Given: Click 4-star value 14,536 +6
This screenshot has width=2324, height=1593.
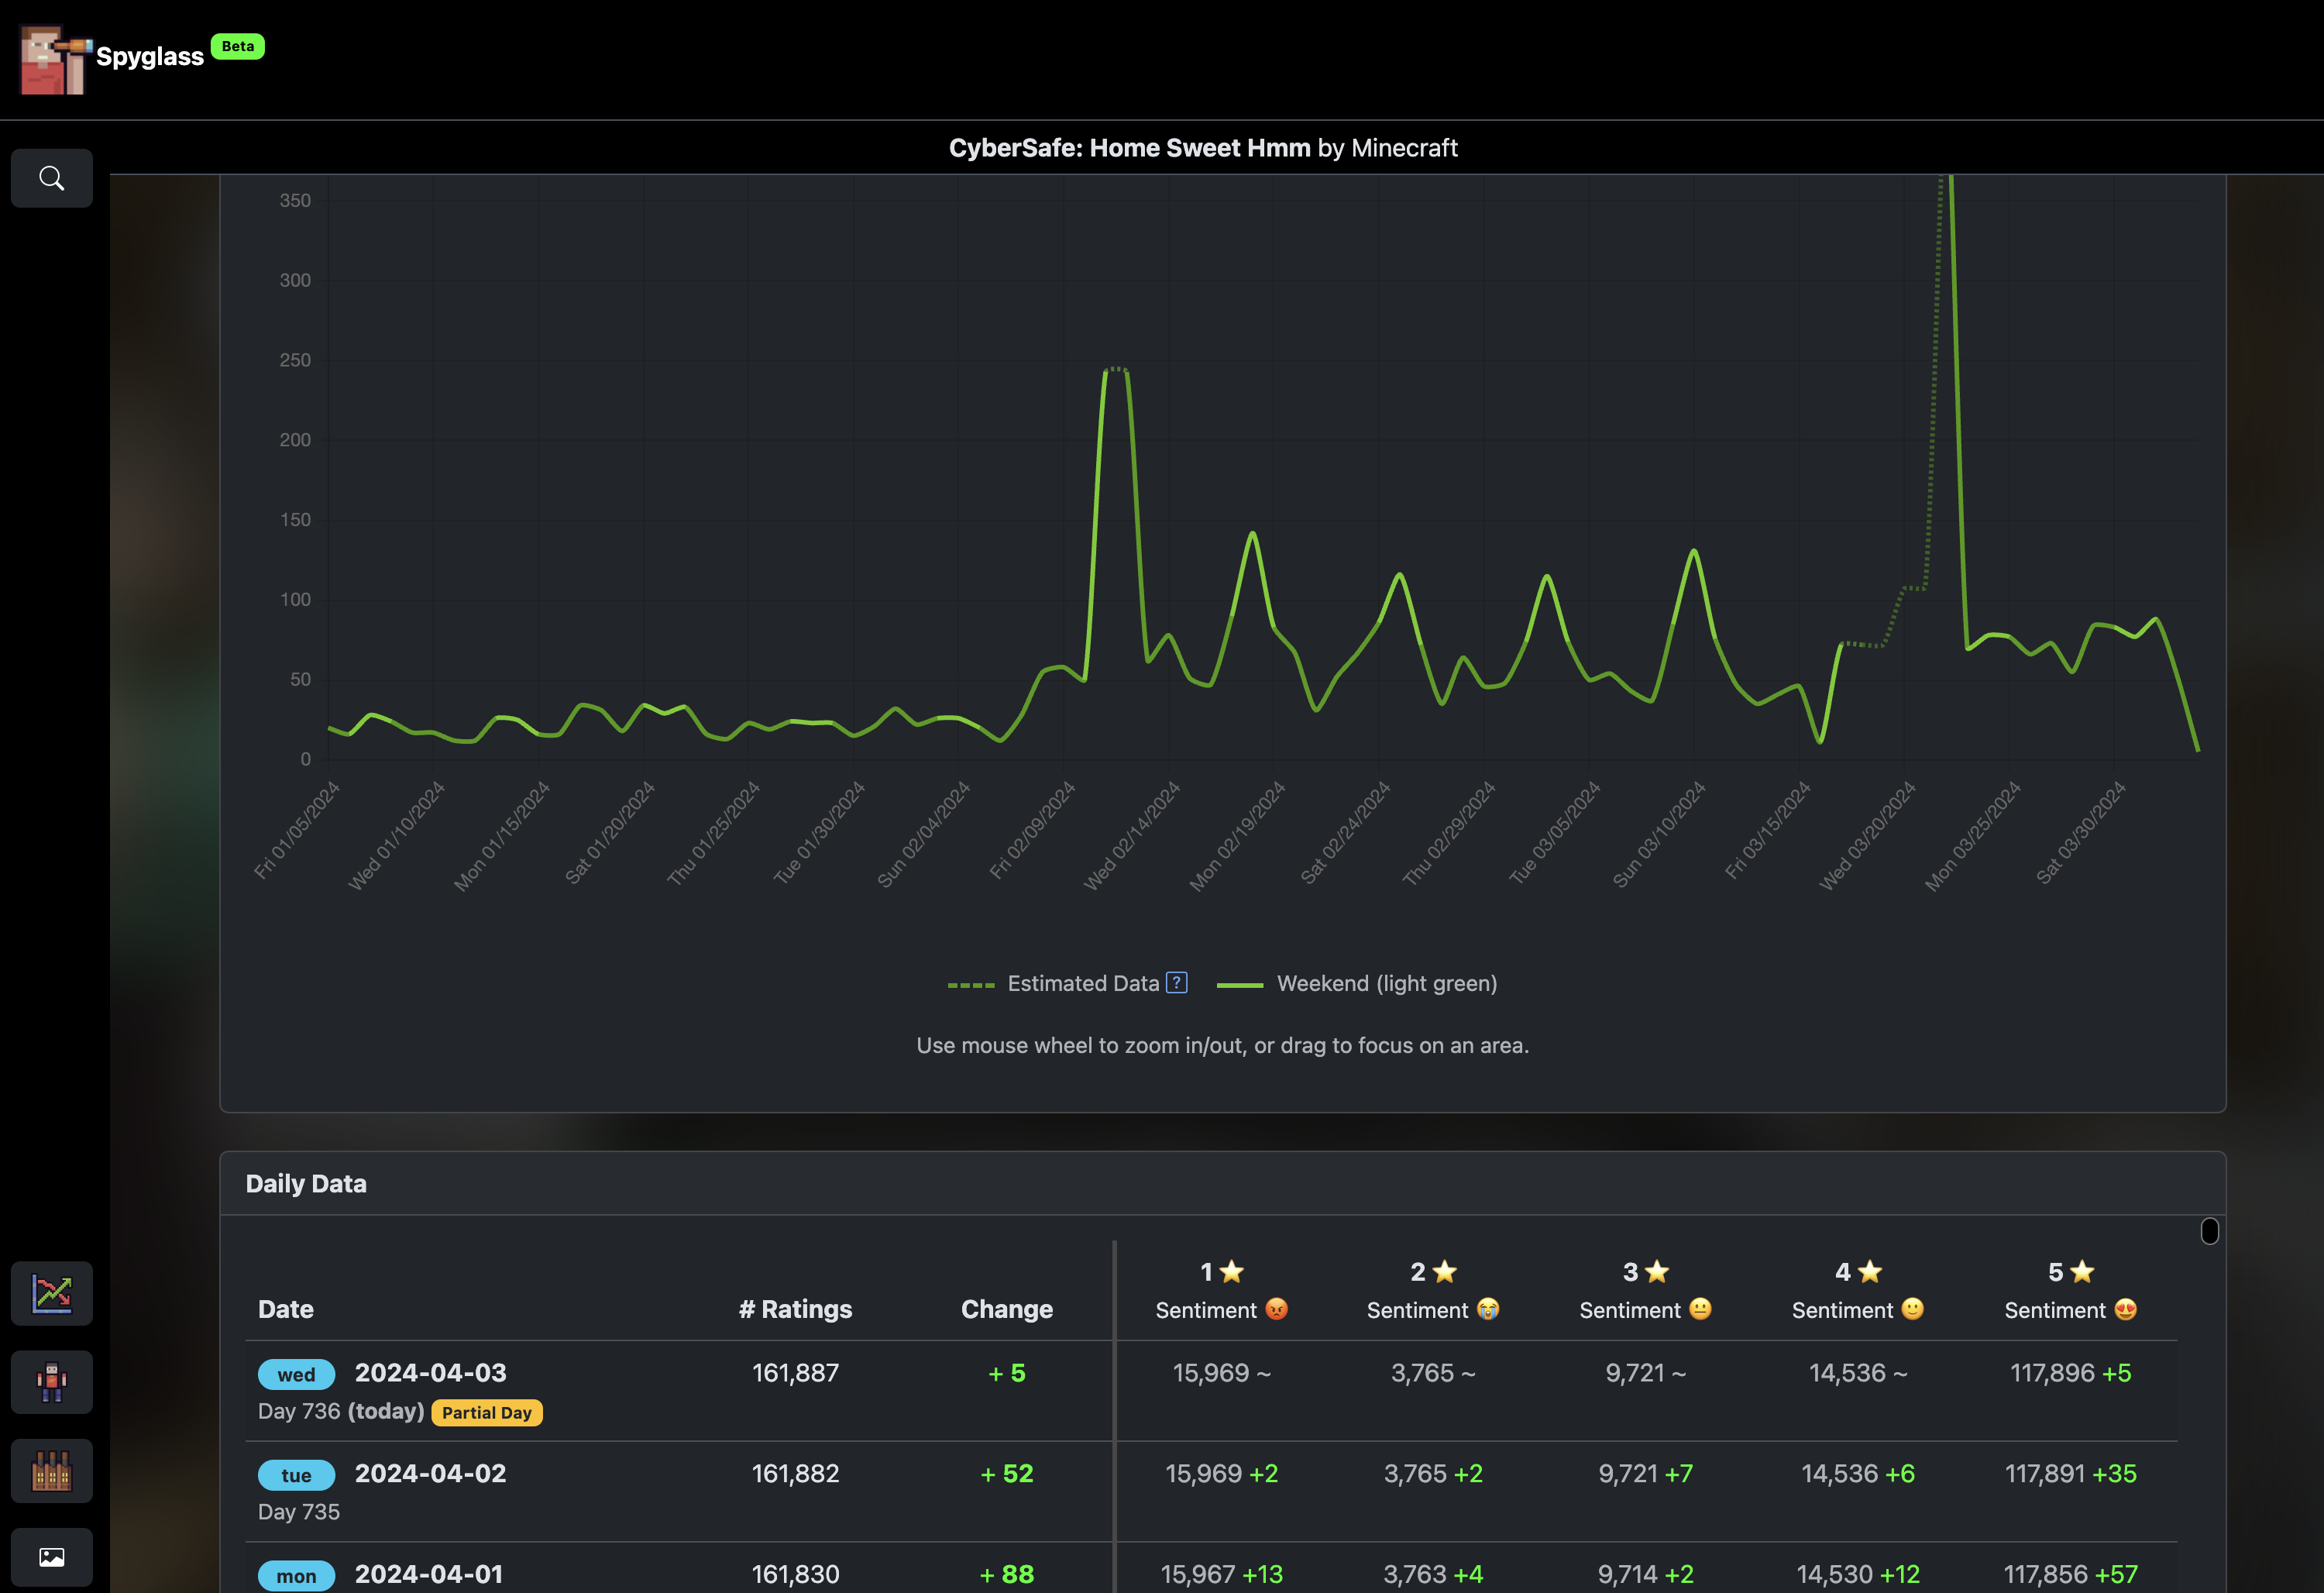Looking at the screenshot, I should click(1859, 1474).
